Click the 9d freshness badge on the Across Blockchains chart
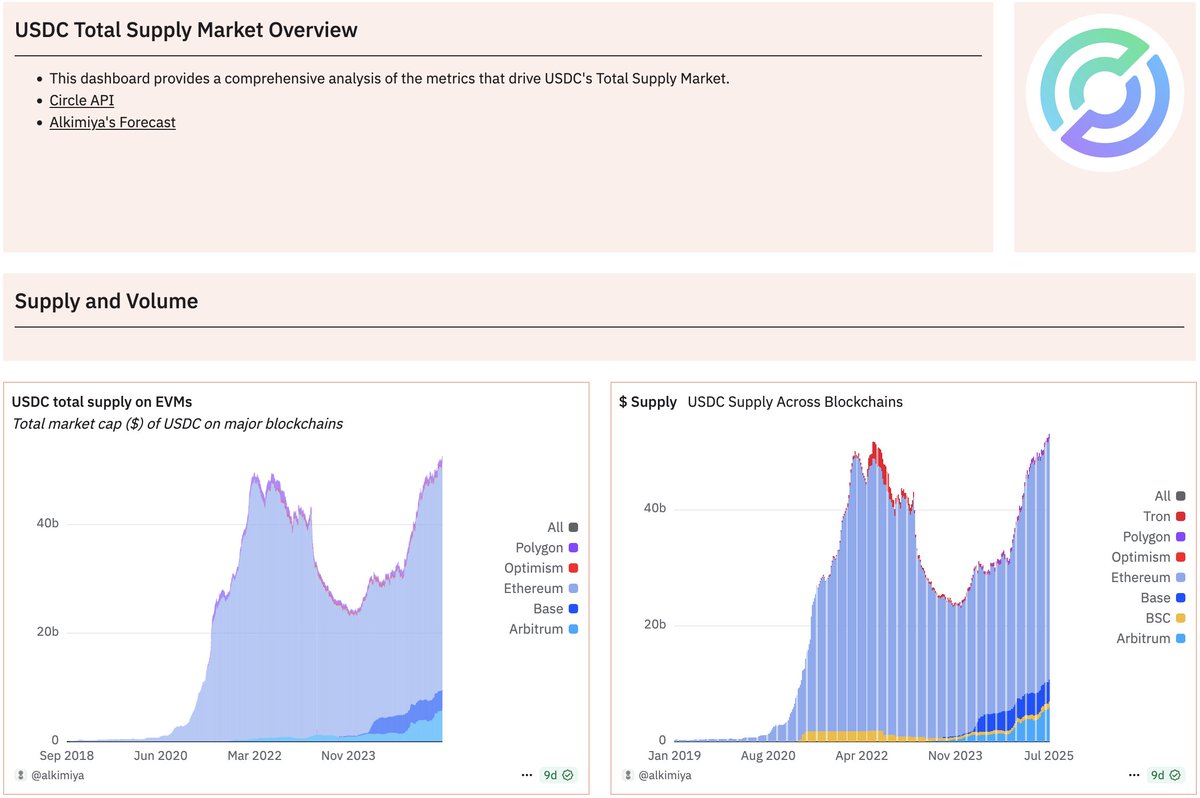The width and height of the screenshot is (1200, 798). pos(1167,775)
